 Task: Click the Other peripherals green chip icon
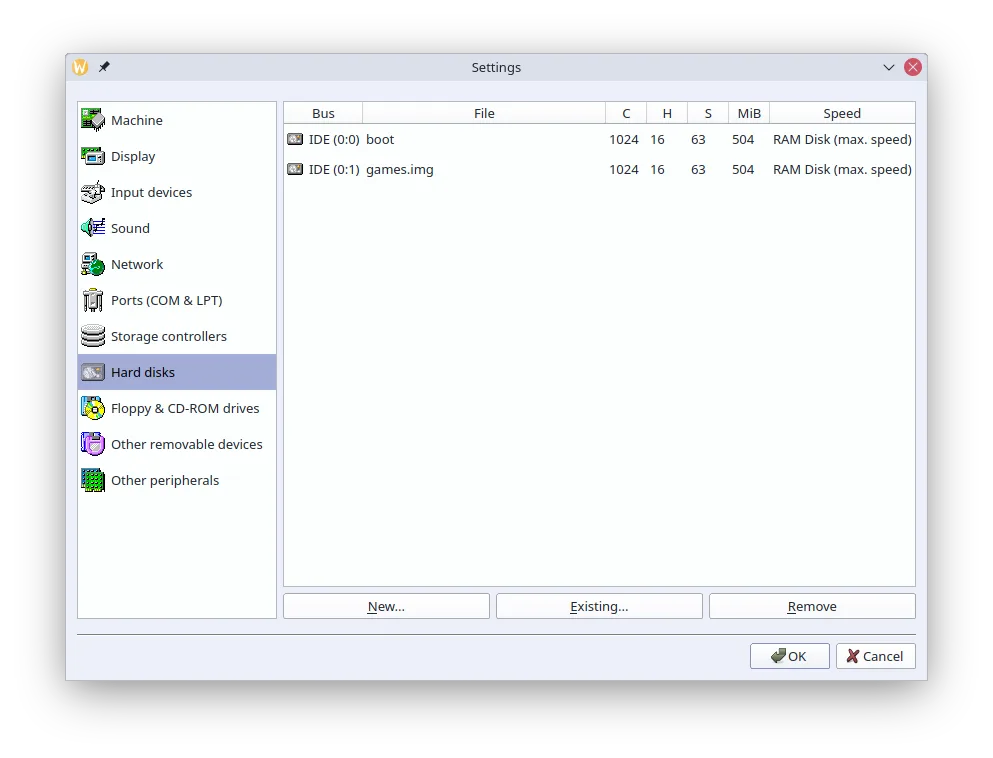(93, 480)
